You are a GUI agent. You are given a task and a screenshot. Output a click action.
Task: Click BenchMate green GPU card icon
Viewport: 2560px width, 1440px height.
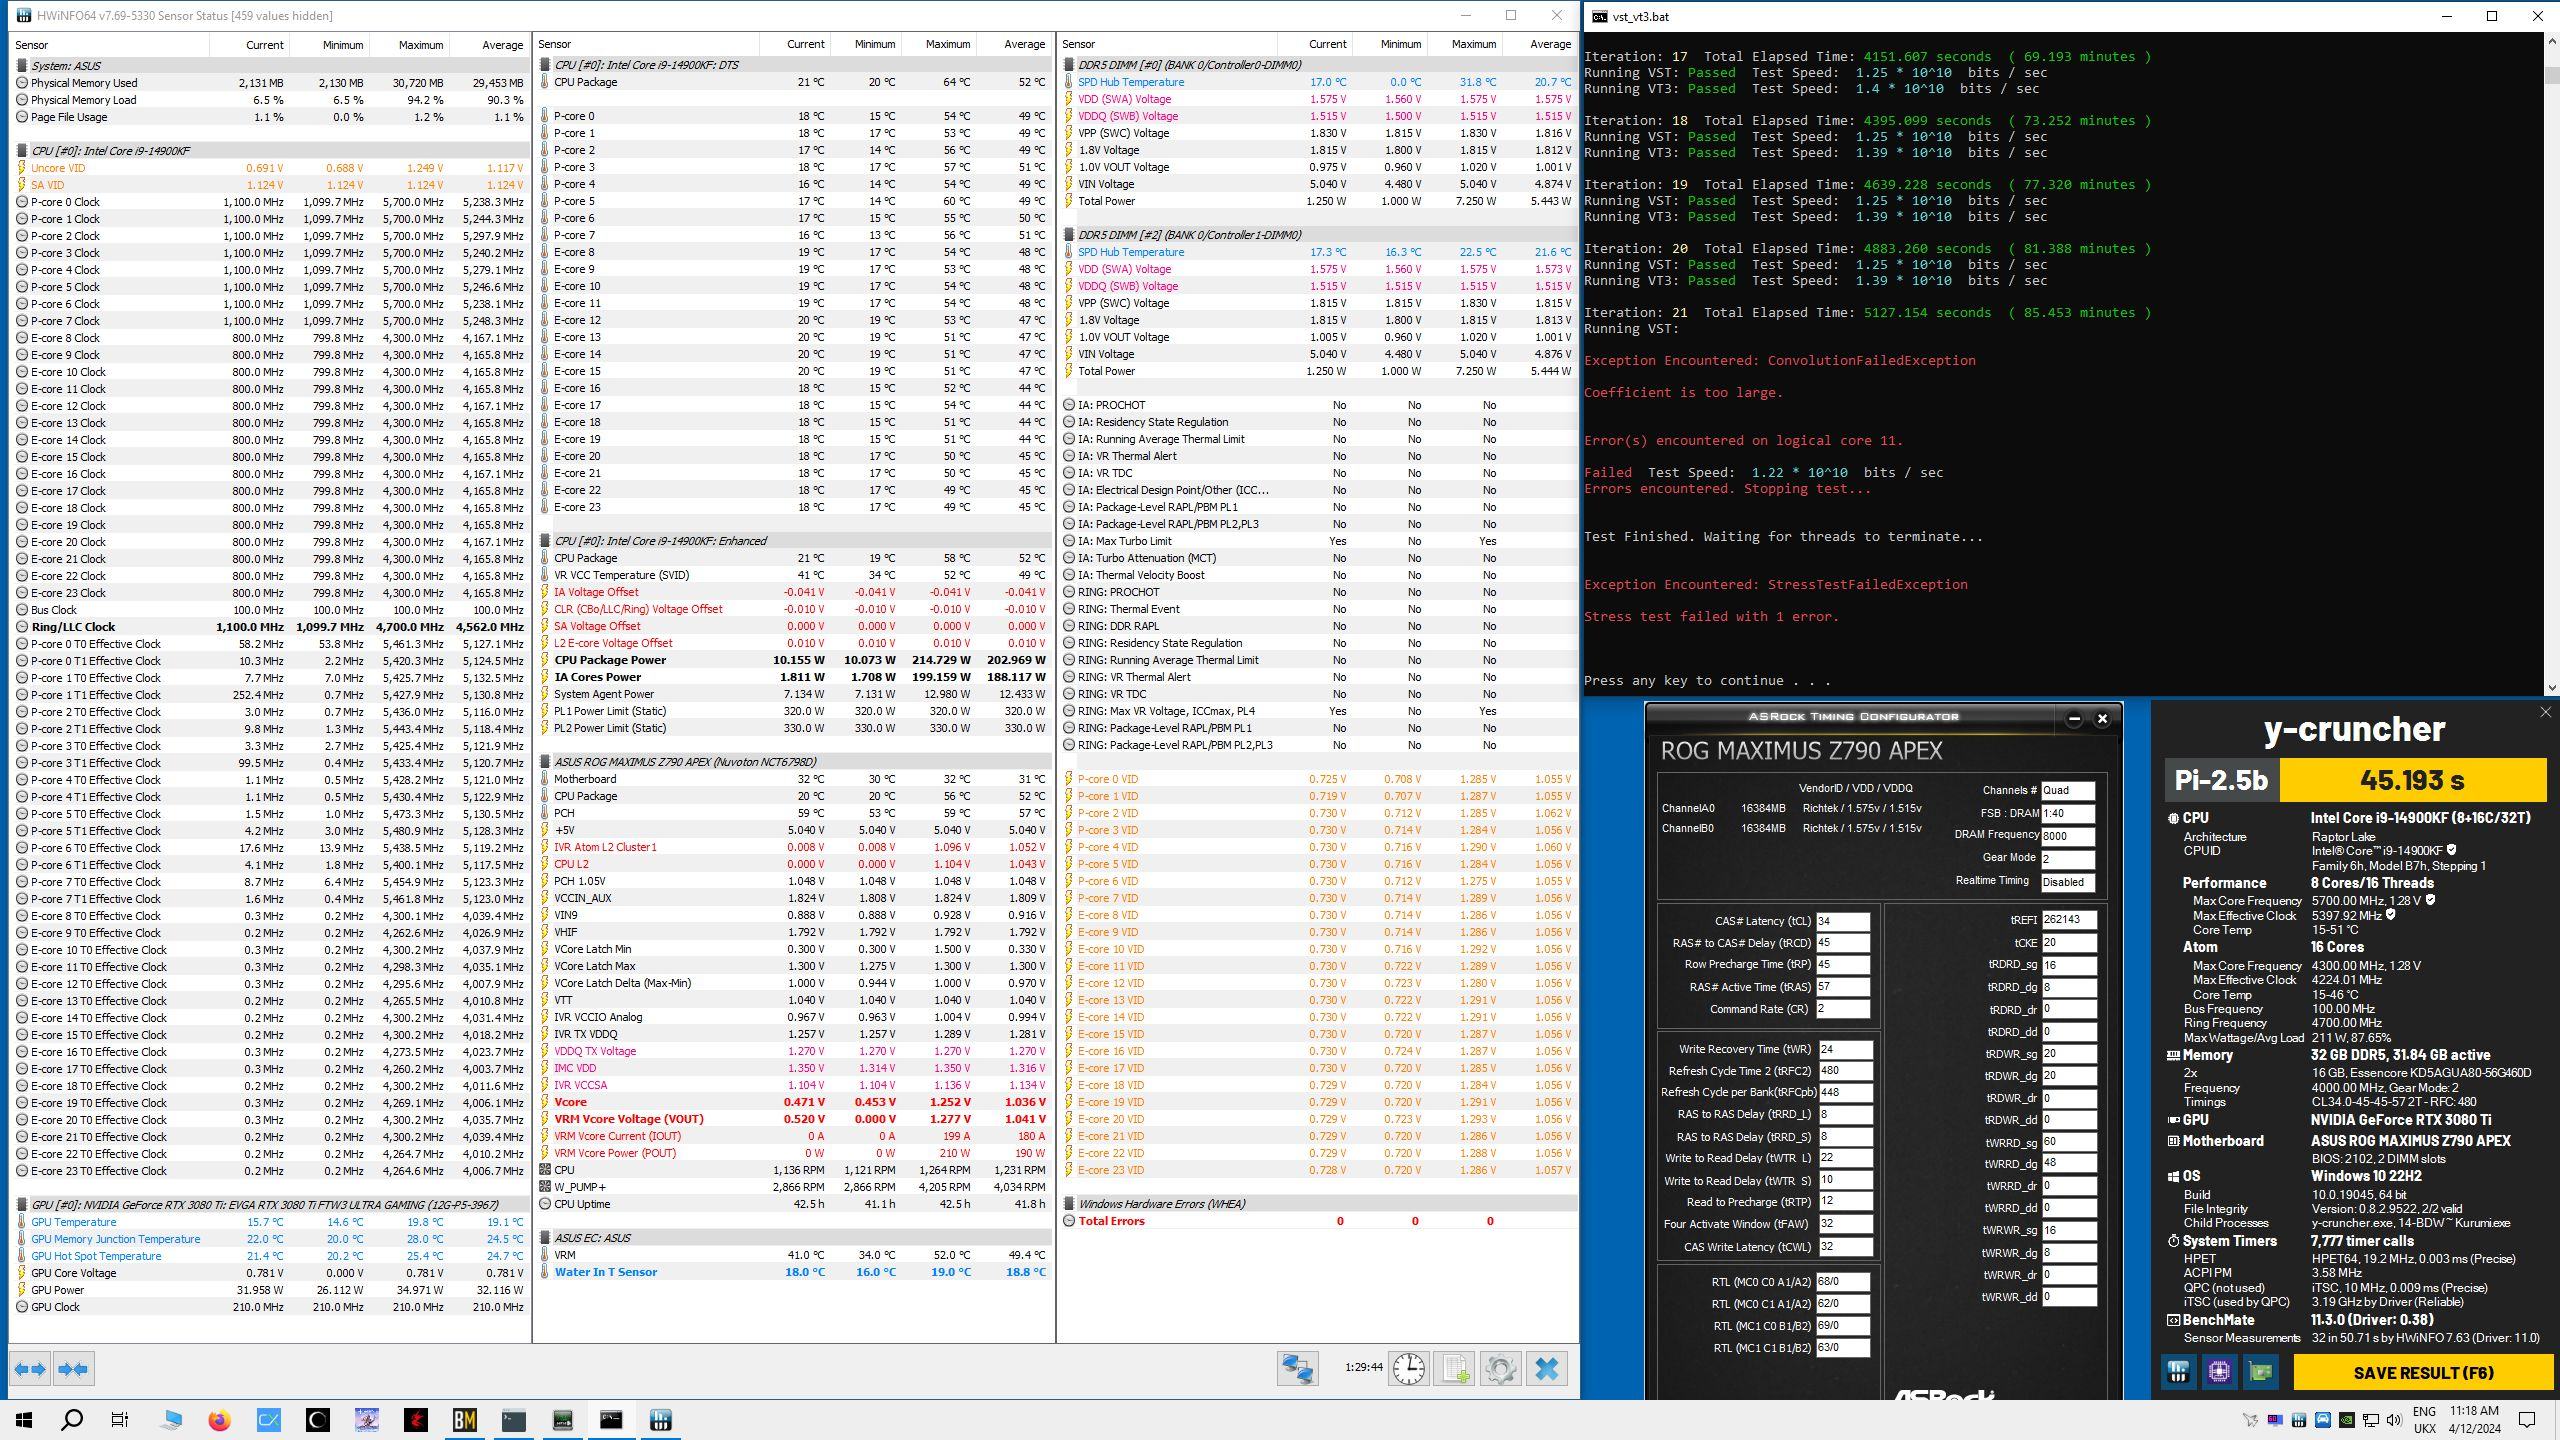(x=2260, y=1372)
